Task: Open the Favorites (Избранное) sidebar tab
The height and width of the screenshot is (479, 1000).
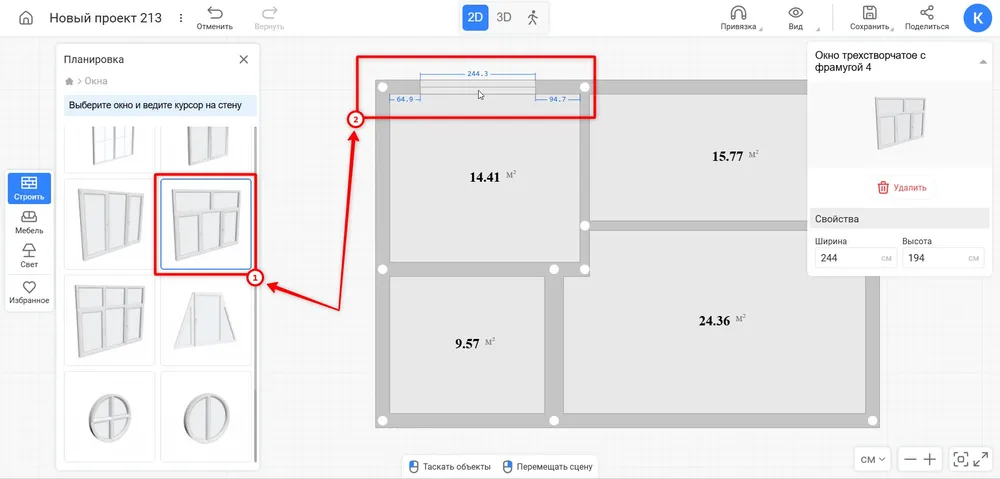Action: click(x=29, y=292)
